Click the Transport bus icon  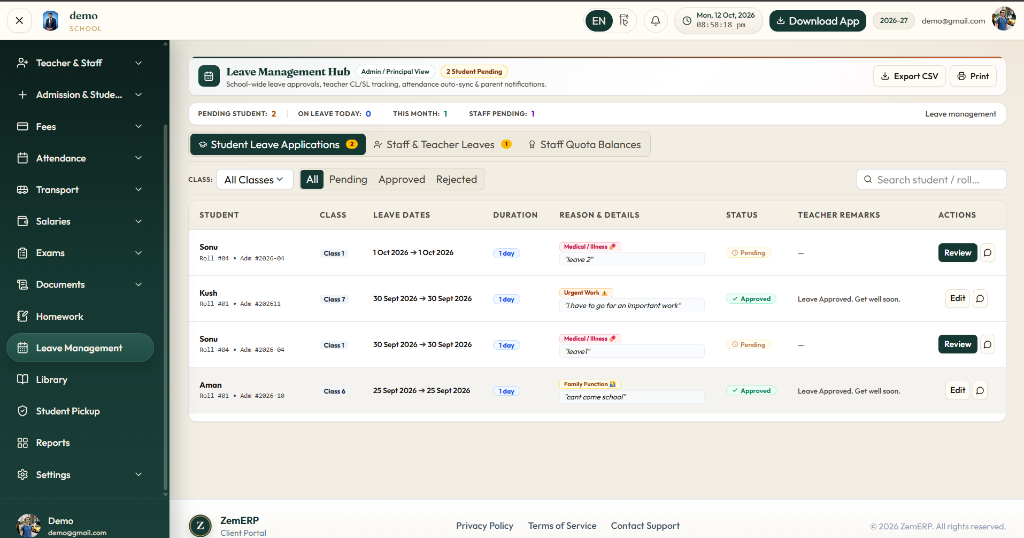pyautogui.click(x=22, y=190)
